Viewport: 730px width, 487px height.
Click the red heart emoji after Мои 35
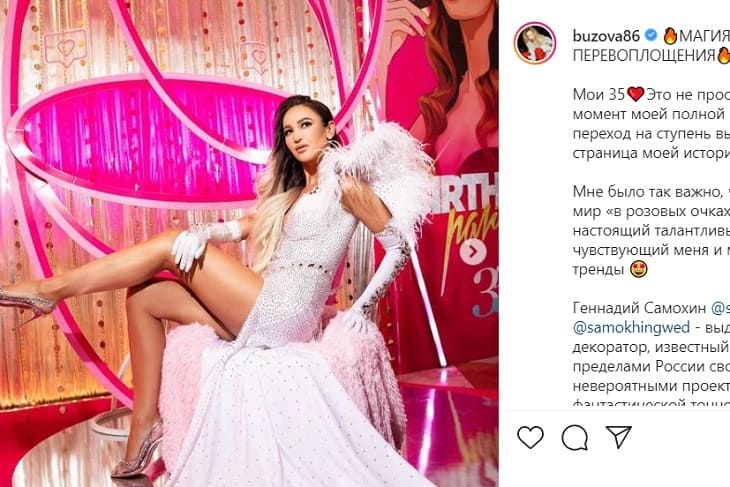coord(635,94)
